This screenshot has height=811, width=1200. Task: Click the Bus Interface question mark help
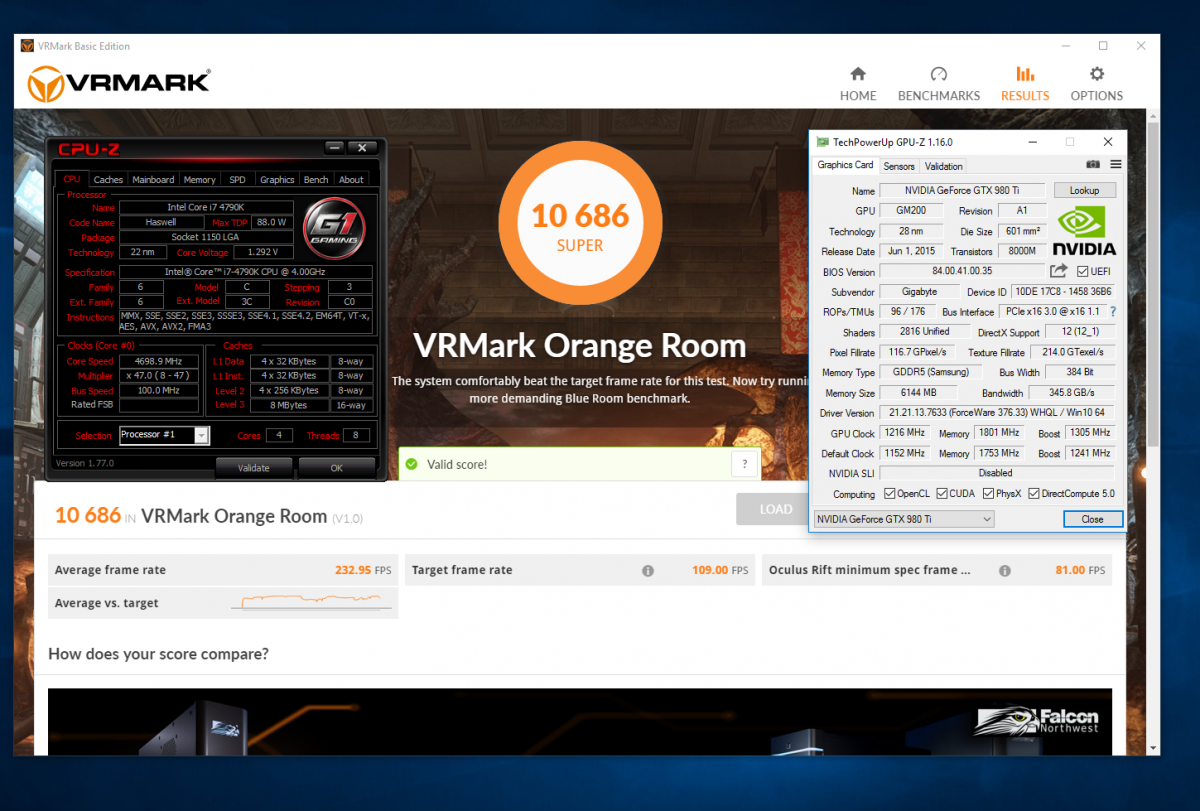(x=1113, y=312)
